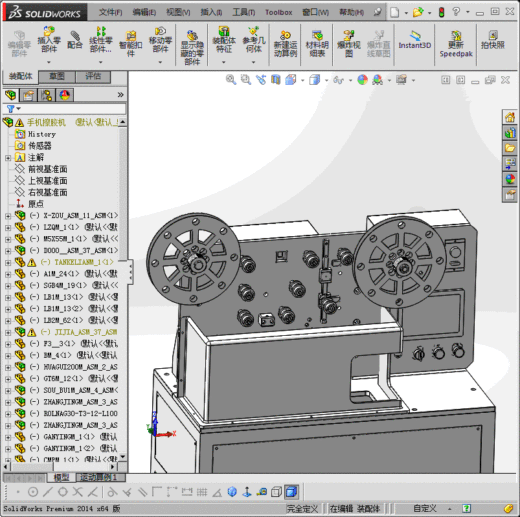The height and width of the screenshot is (517, 520).
Task: Open the Exploded View (爆炸视图) tool
Action: point(349,44)
